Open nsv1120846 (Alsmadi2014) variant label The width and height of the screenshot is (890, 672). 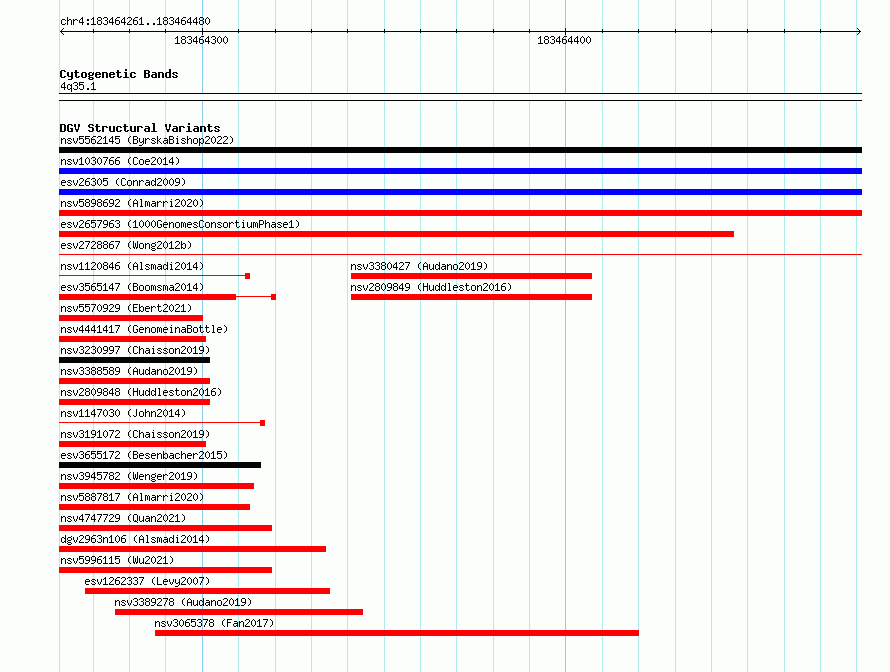132,266
